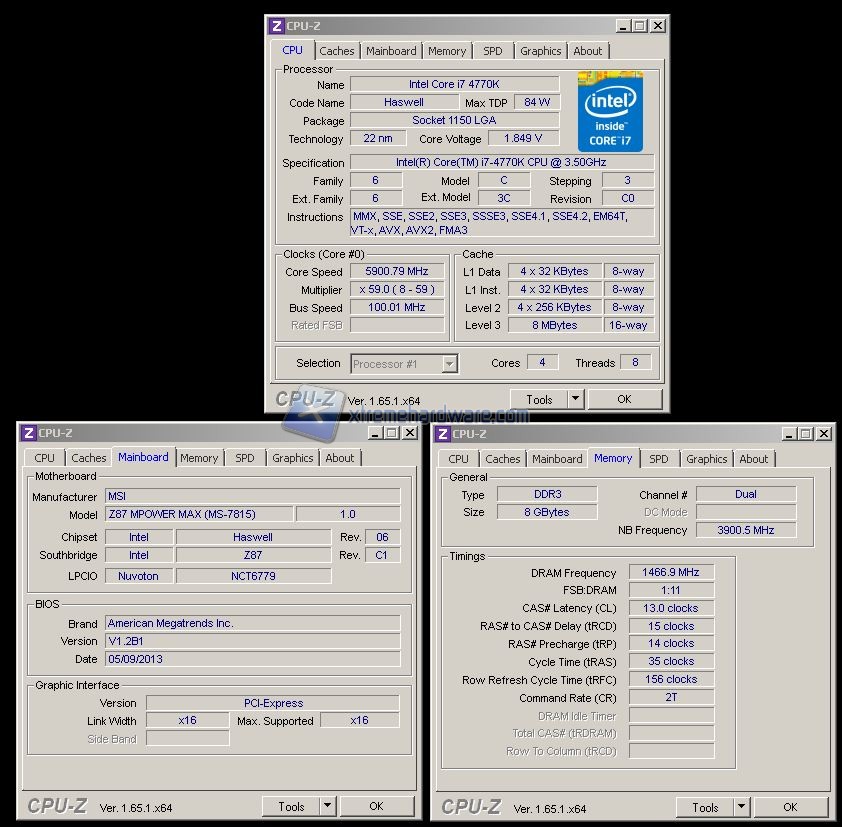Close the Memory CPU-Z window
842x827 pixels.
pyautogui.click(x=823, y=434)
